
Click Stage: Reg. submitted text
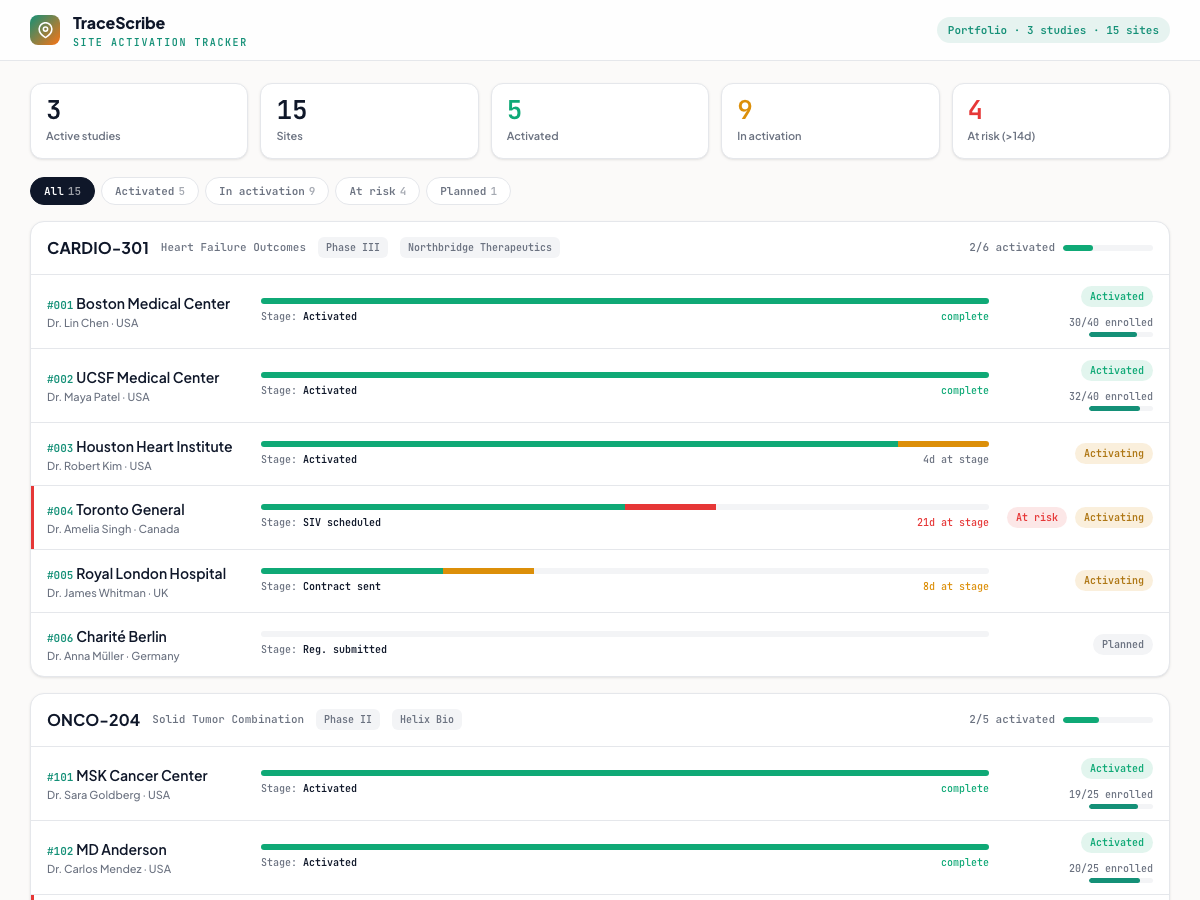(324, 650)
